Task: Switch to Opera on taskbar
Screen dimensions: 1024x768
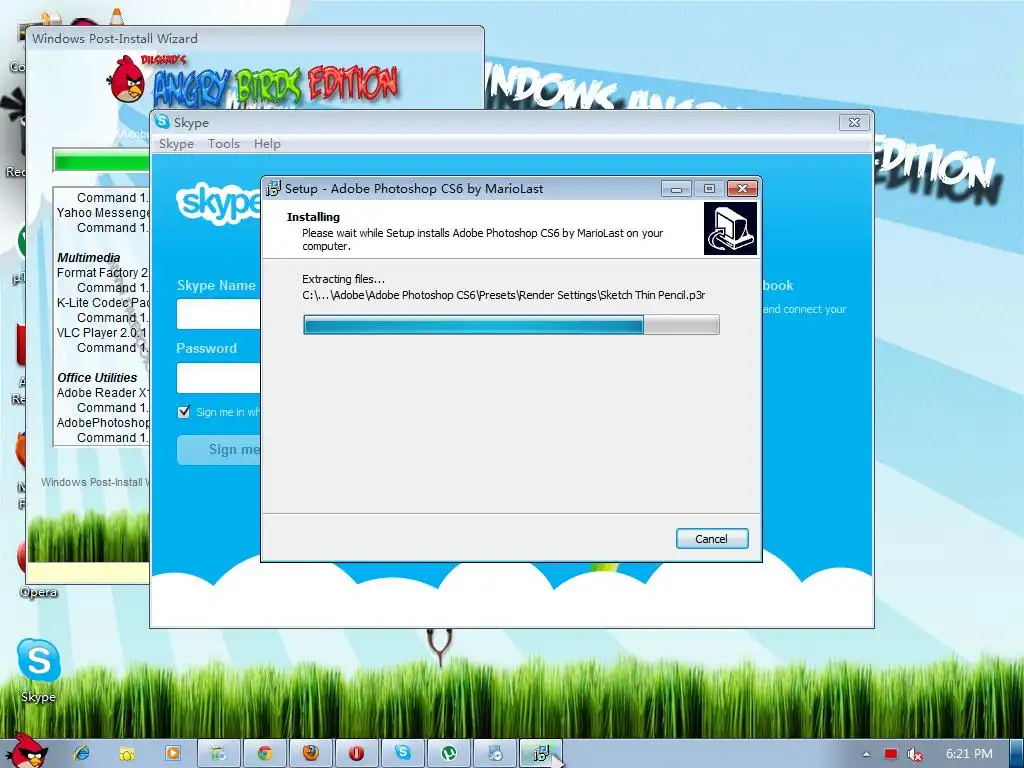Action: click(x=357, y=753)
